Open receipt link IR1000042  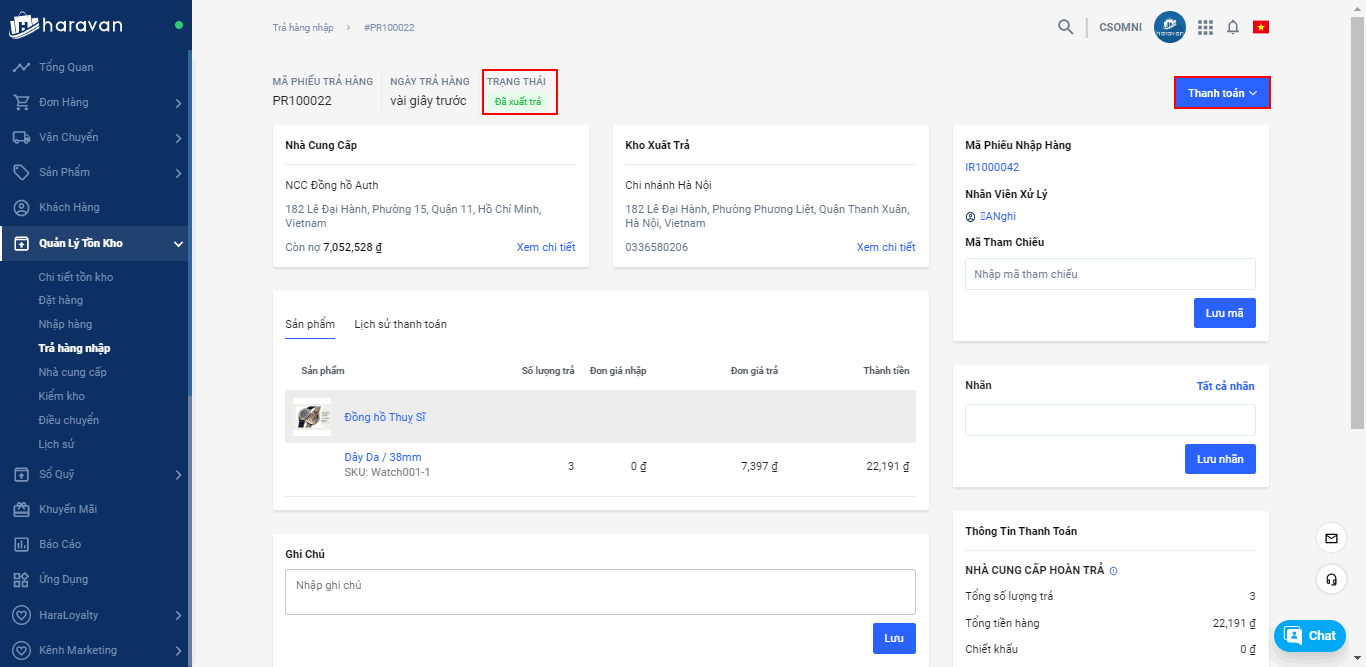tap(992, 167)
